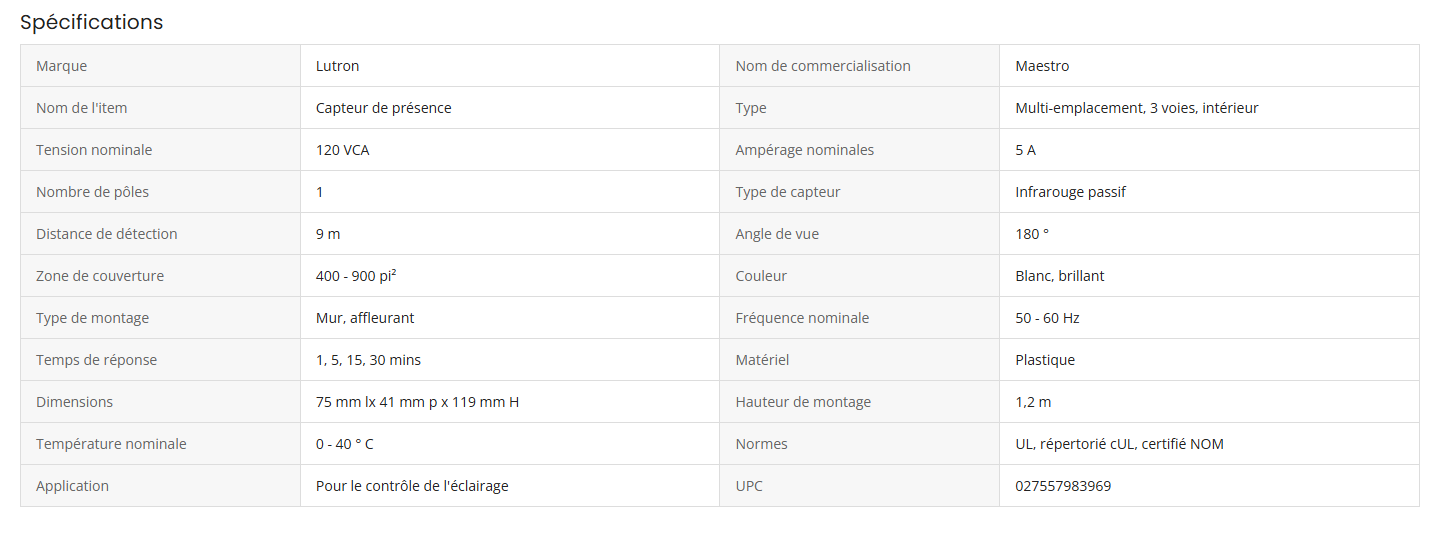Click the 1,2 m mounting height value
The width and height of the screenshot is (1435, 535).
pos(1033,402)
